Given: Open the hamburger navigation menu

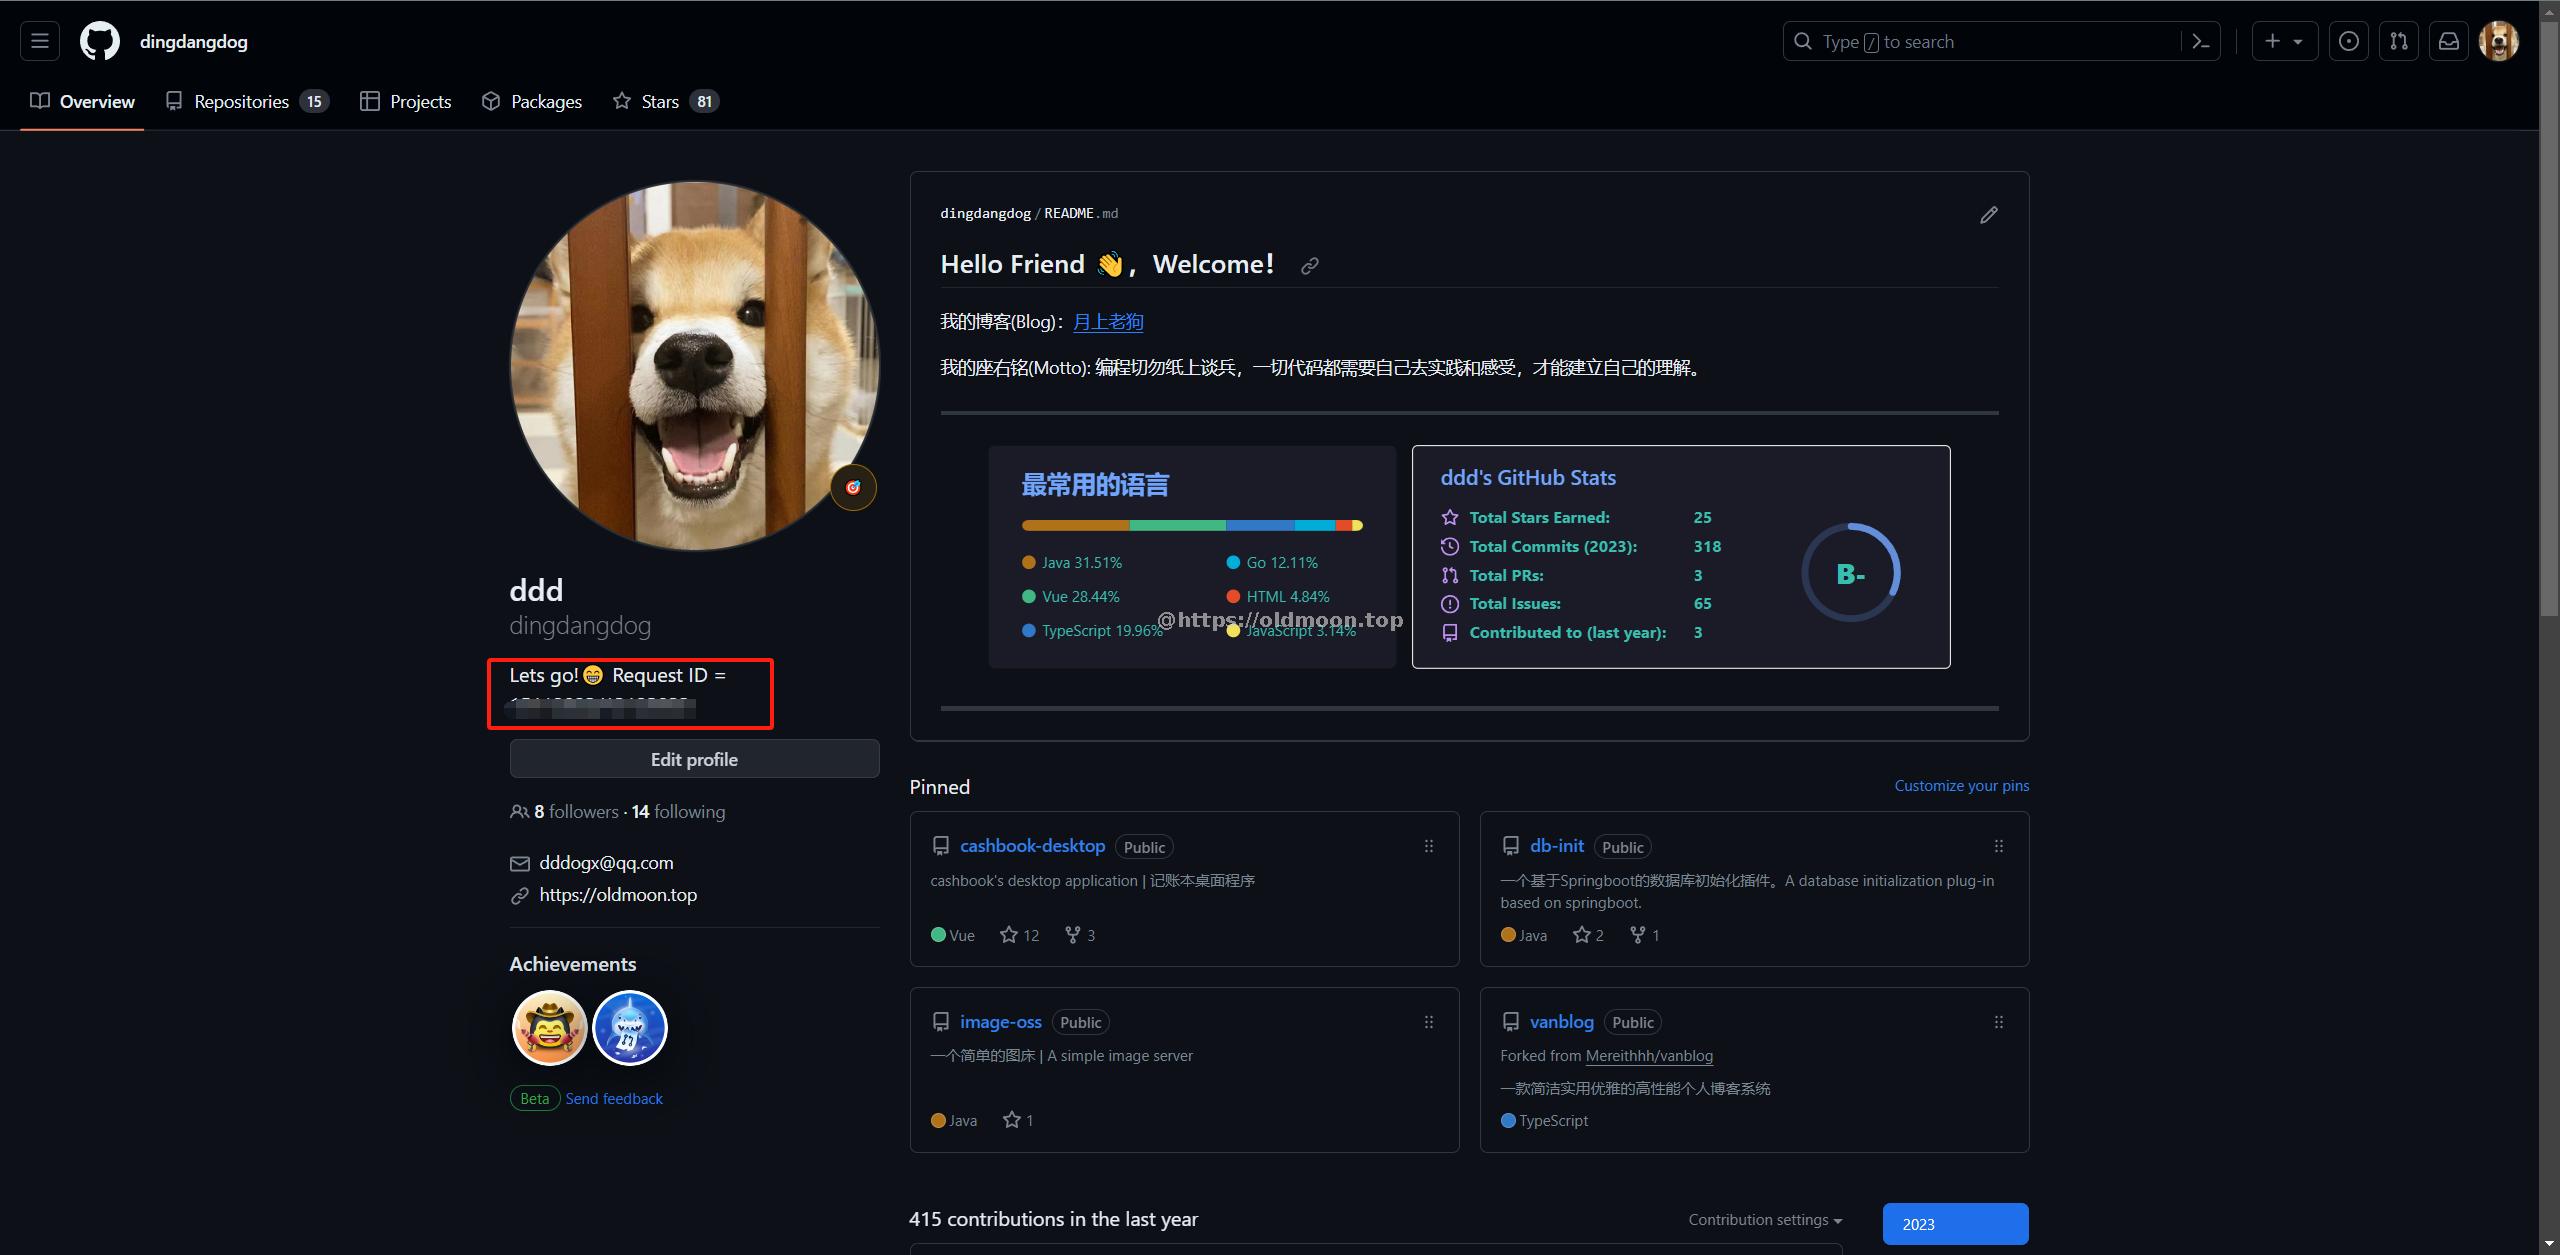Looking at the screenshot, I should tap(40, 41).
